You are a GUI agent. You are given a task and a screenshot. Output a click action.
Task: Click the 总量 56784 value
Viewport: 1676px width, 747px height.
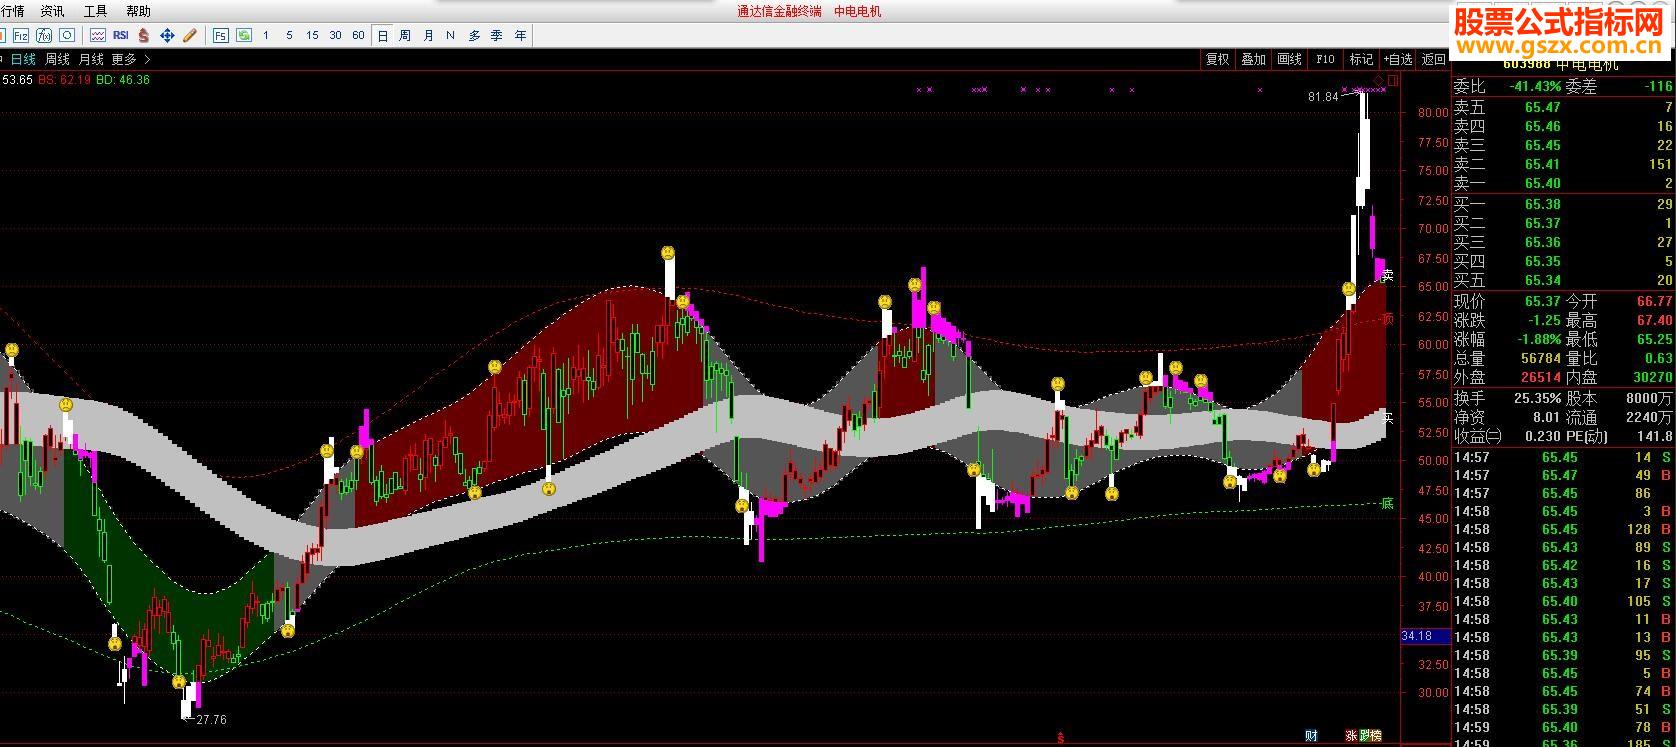point(1541,358)
